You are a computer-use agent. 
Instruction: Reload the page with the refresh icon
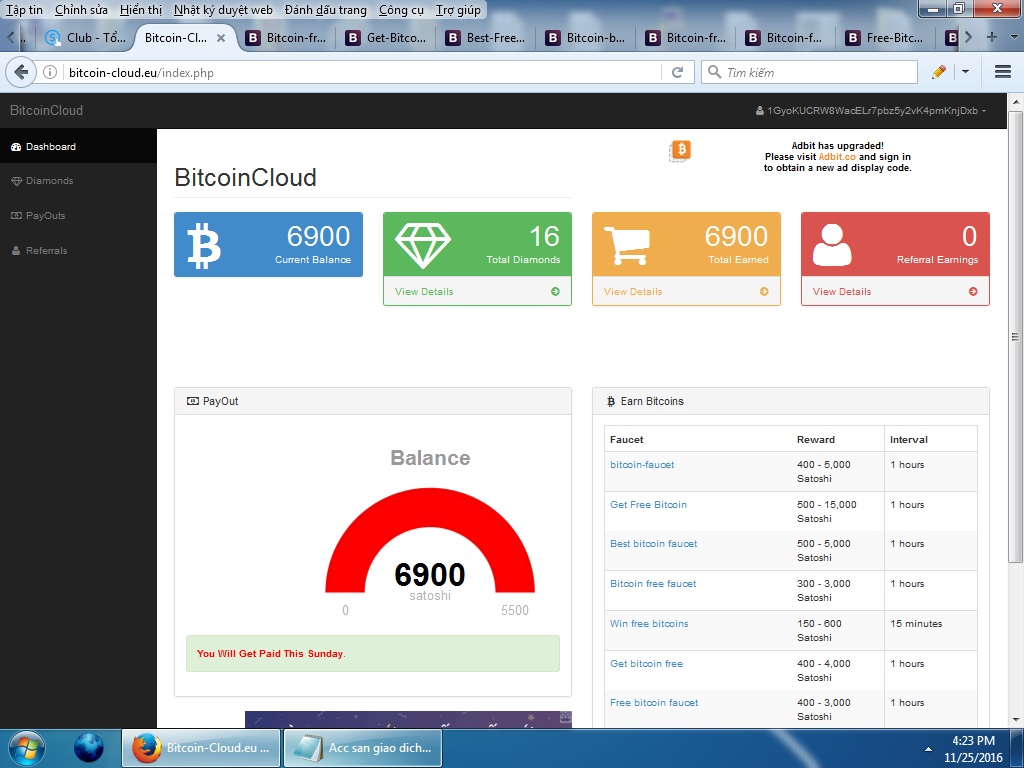pyautogui.click(x=677, y=72)
